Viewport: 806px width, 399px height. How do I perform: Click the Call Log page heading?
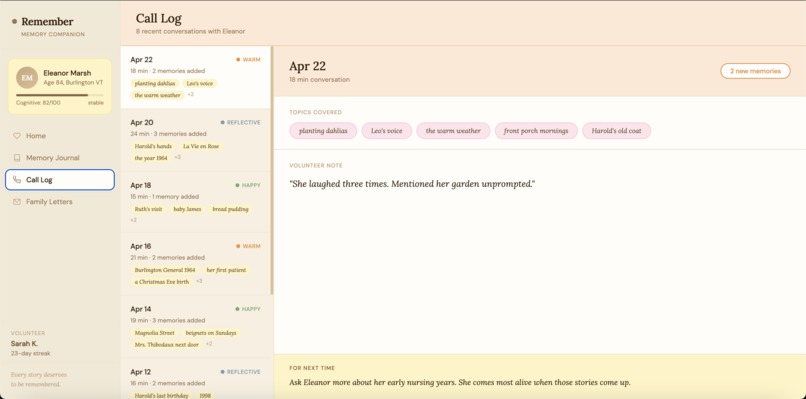pyautogui.click(x=159, y=19)
